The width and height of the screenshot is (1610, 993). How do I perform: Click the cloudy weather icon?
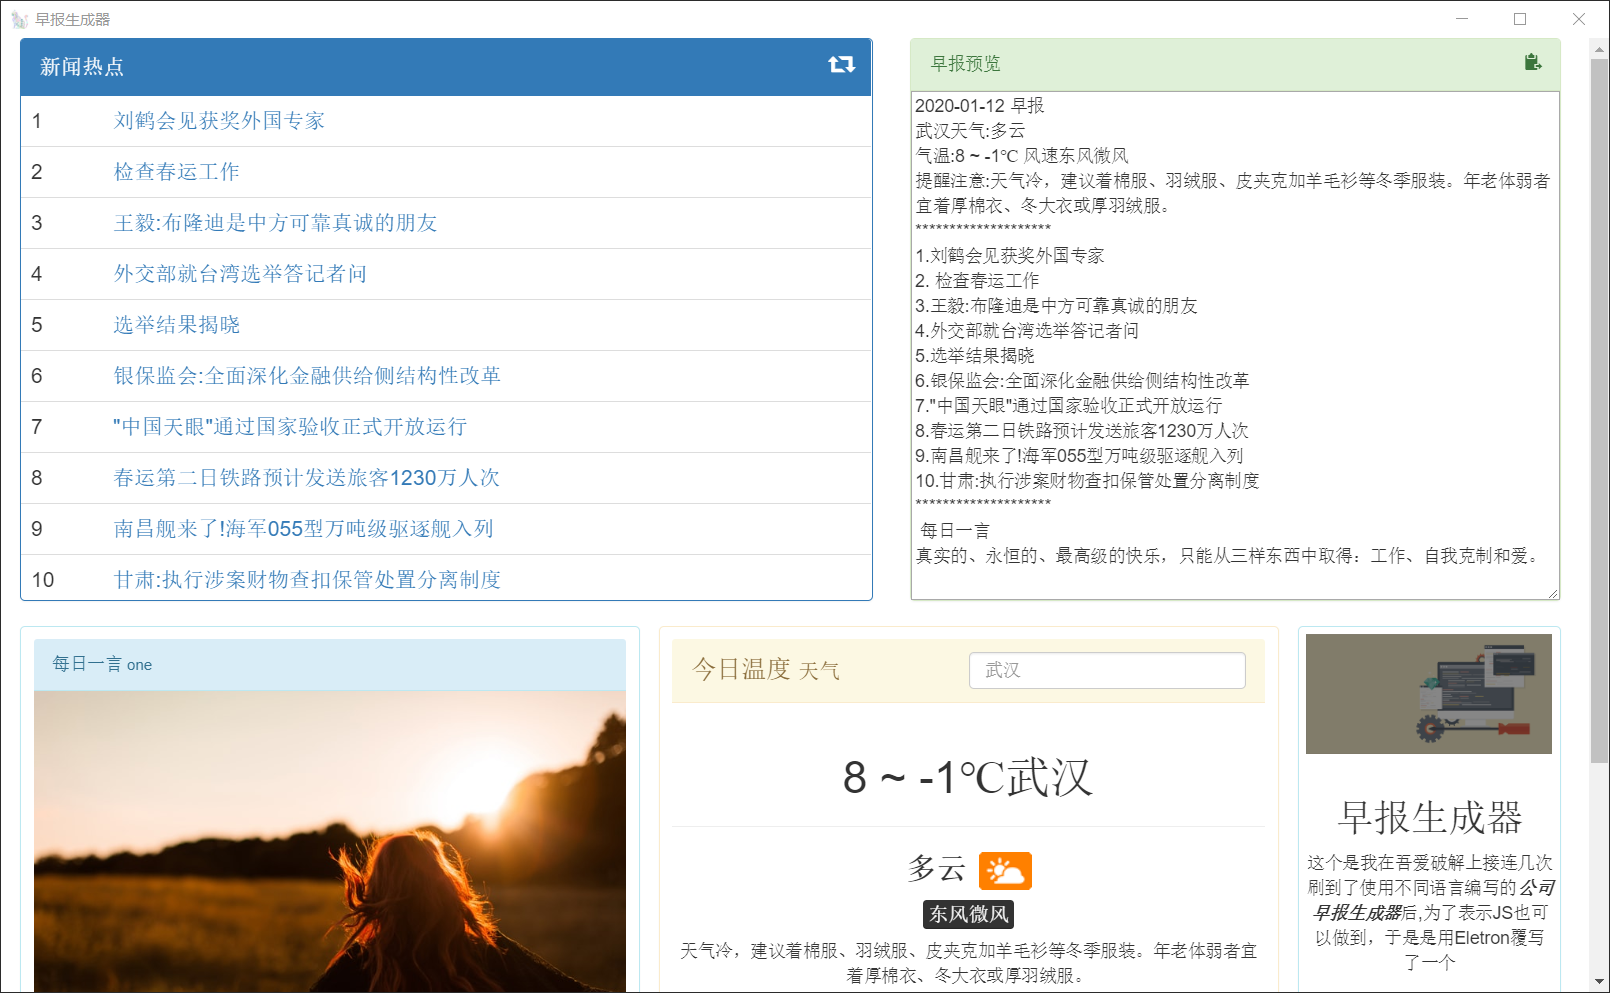(x=1006, y=871)
